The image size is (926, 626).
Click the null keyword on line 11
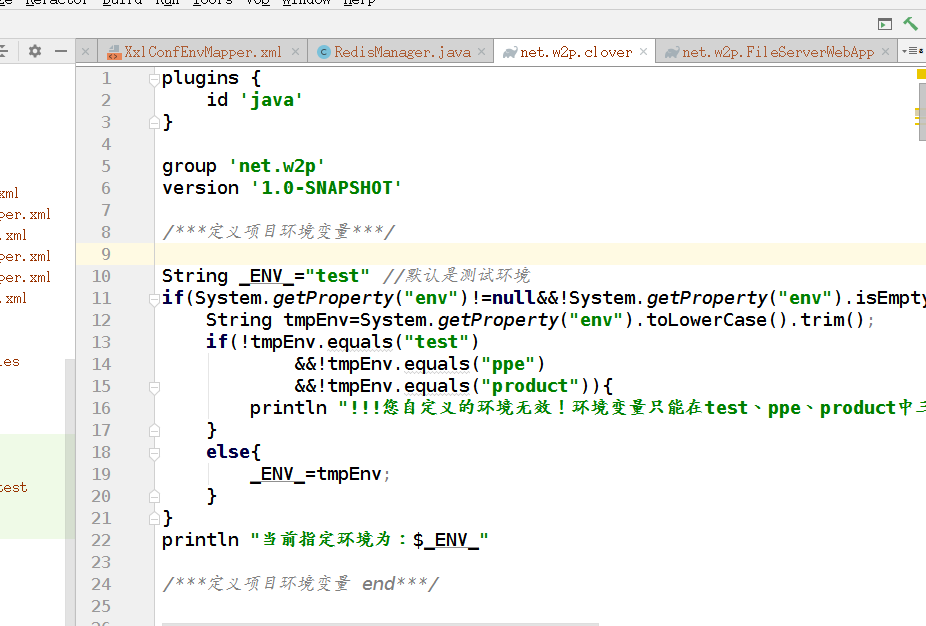click(x=513, y=298)
